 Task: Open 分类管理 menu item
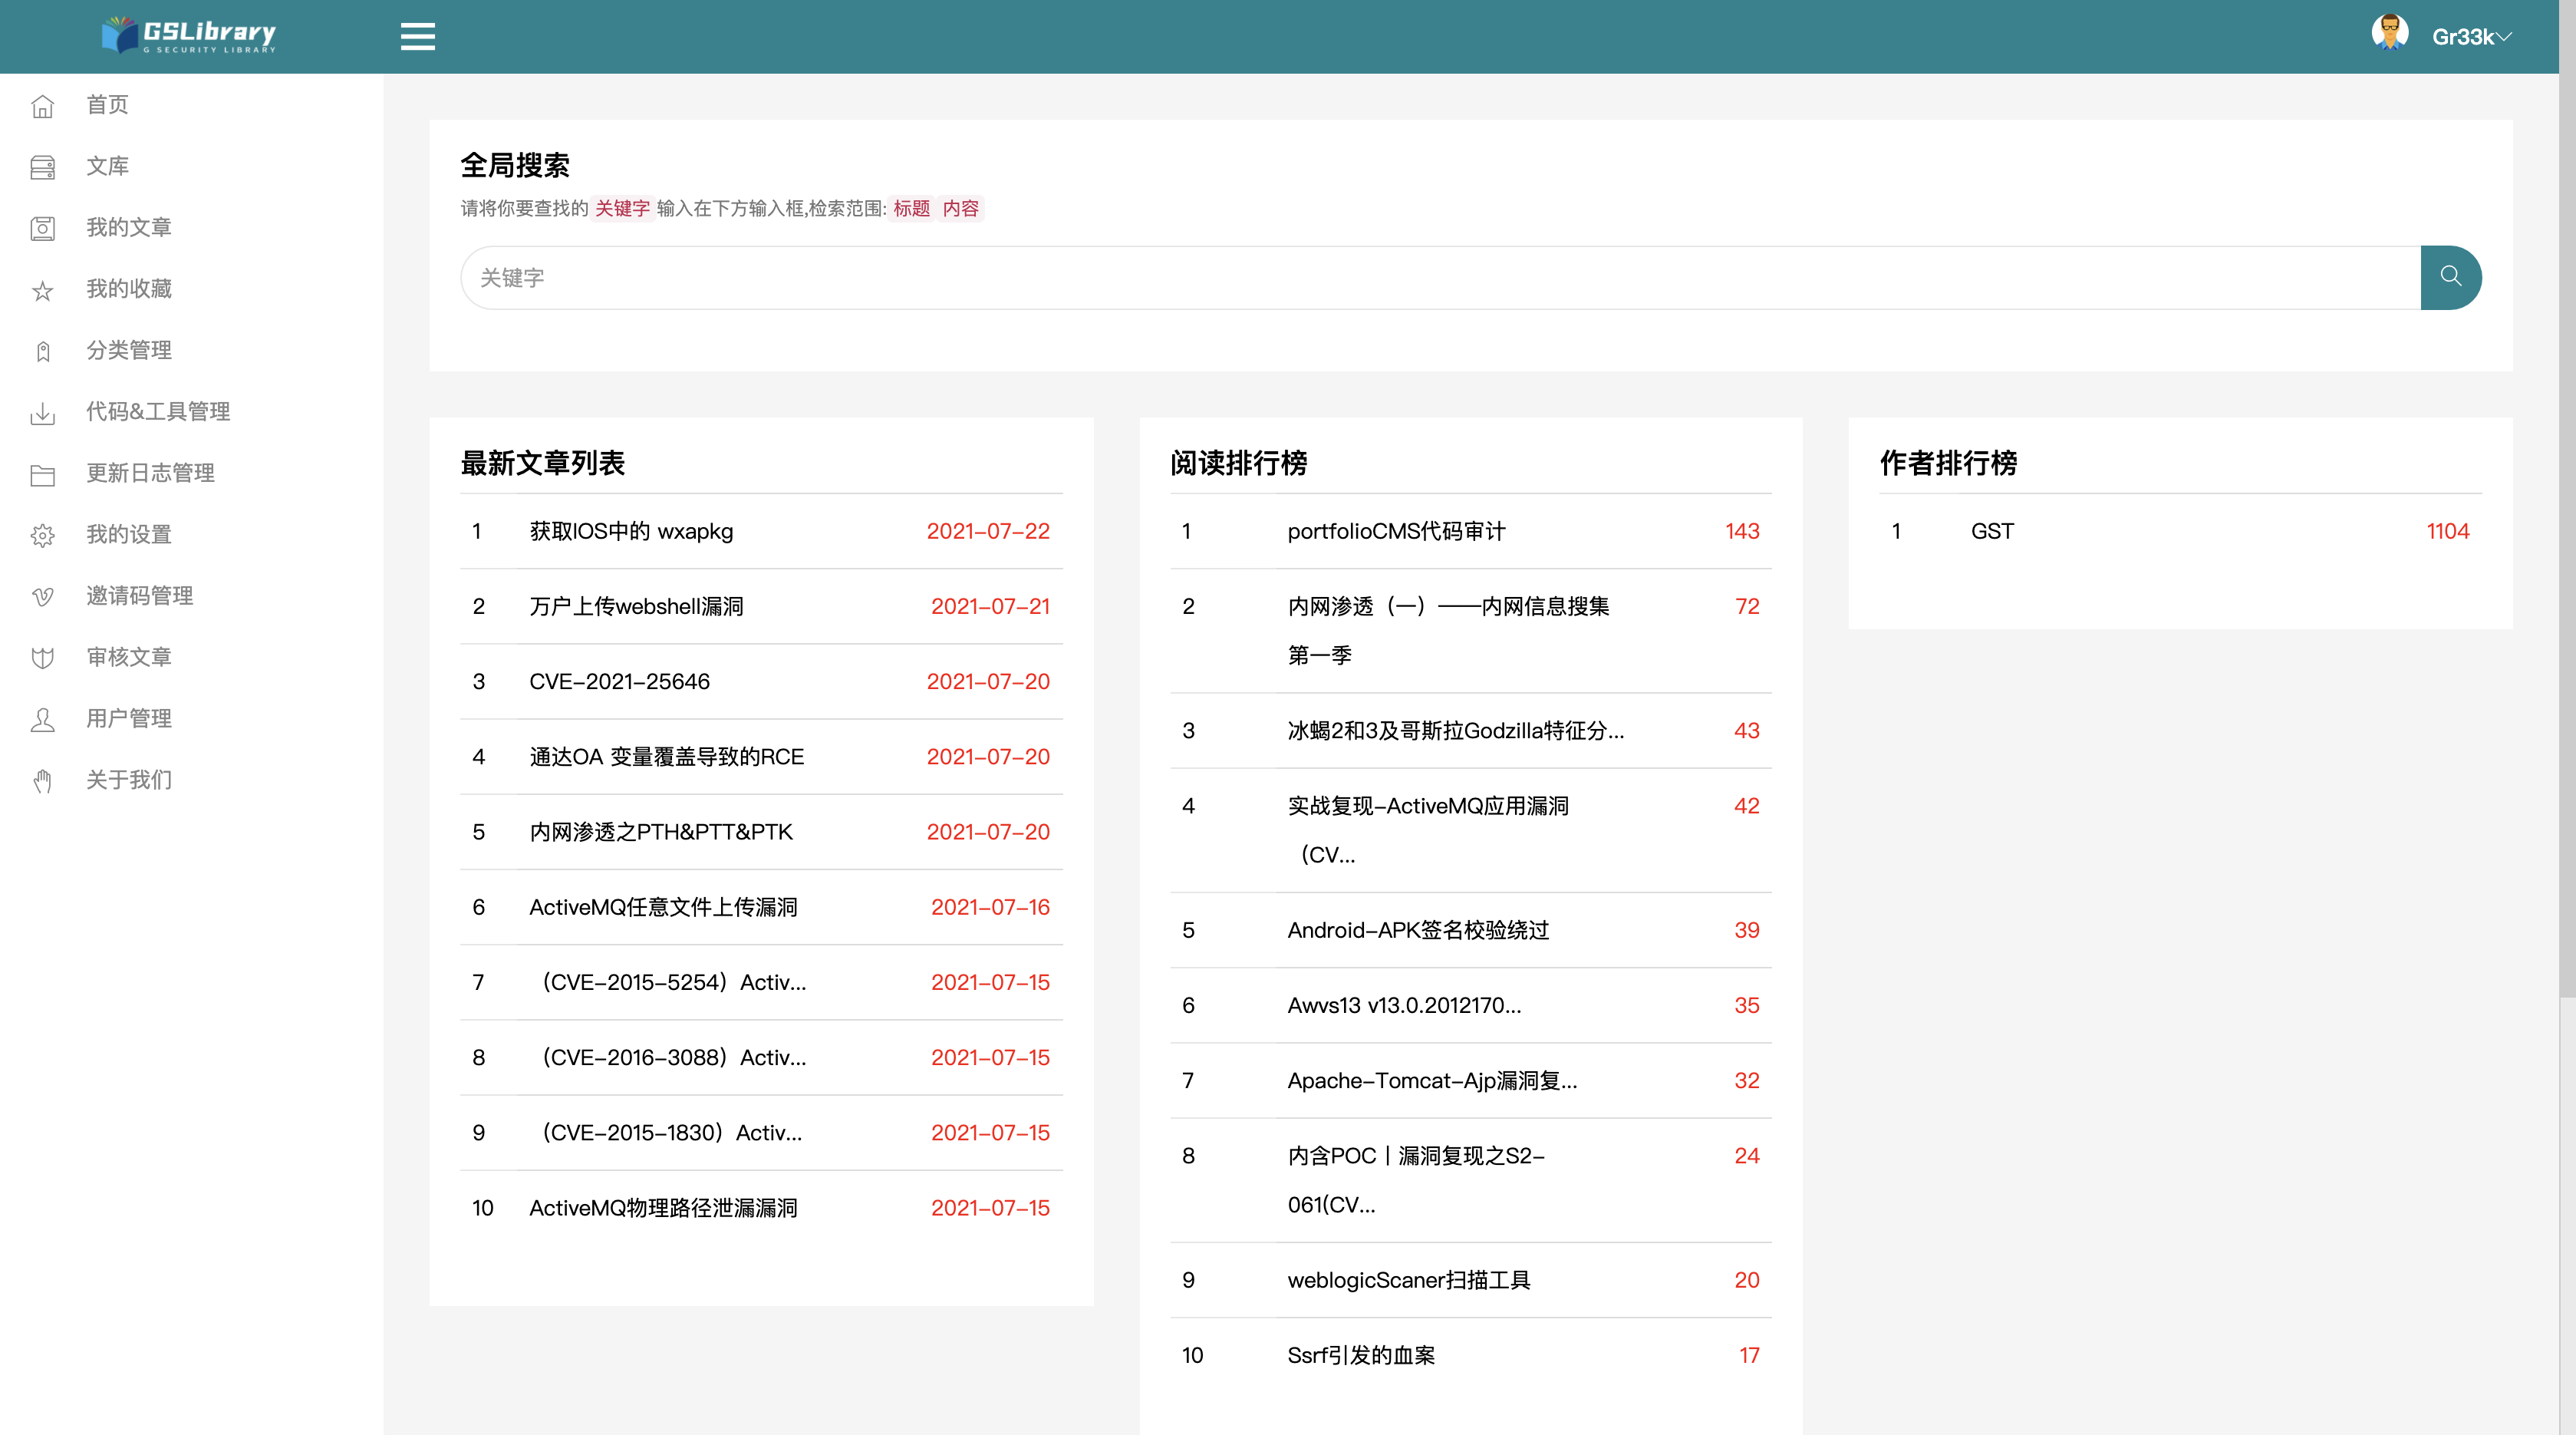point(129,350)
